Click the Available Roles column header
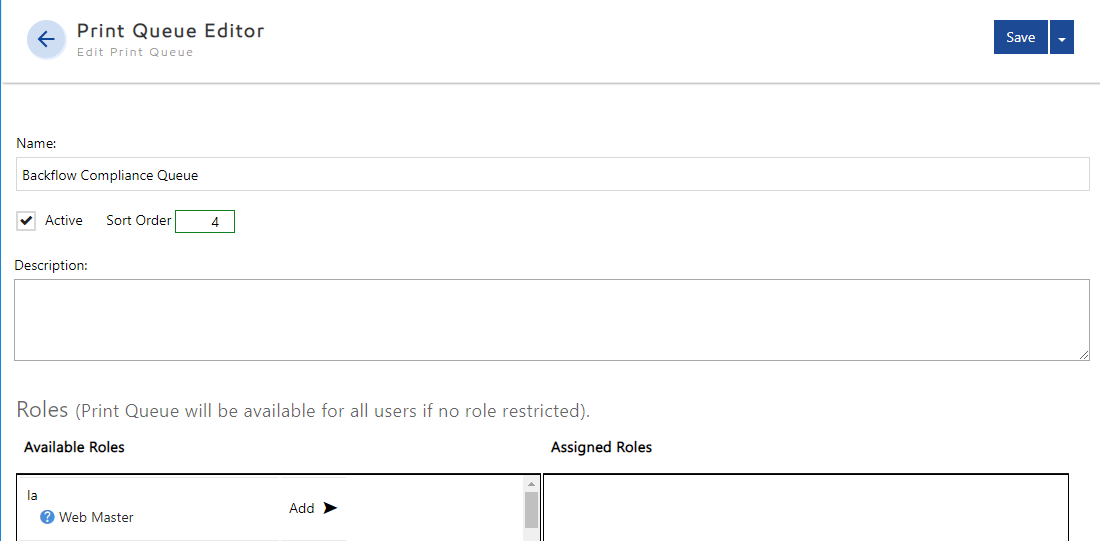 74,447
